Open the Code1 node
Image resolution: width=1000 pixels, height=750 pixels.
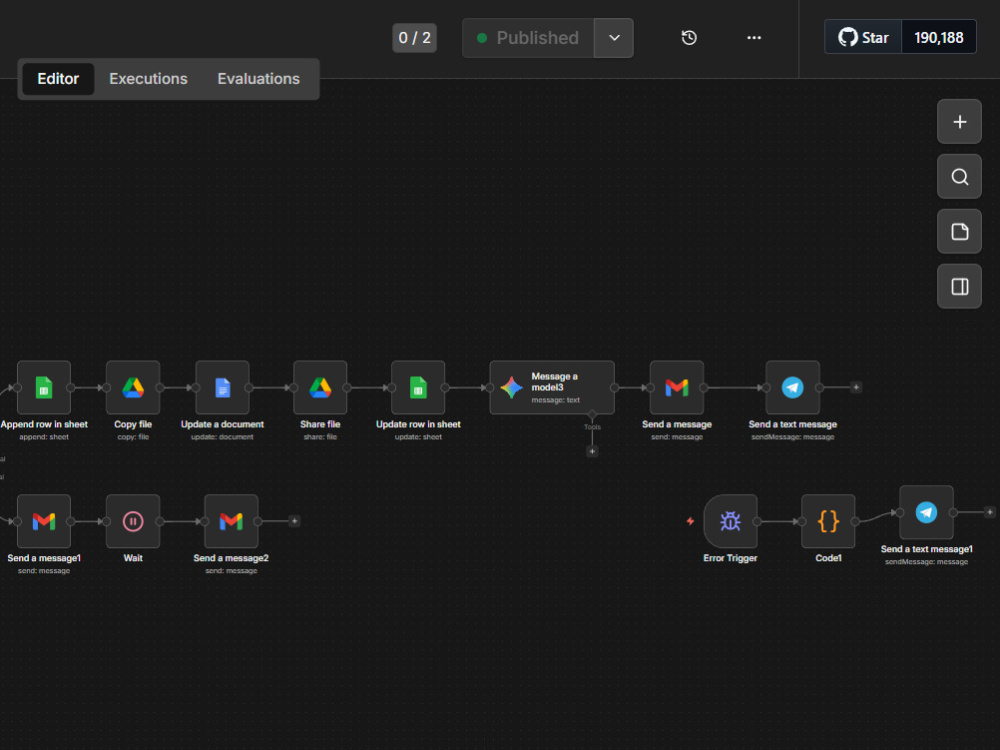pyautogui.click(x=828, y=521)
